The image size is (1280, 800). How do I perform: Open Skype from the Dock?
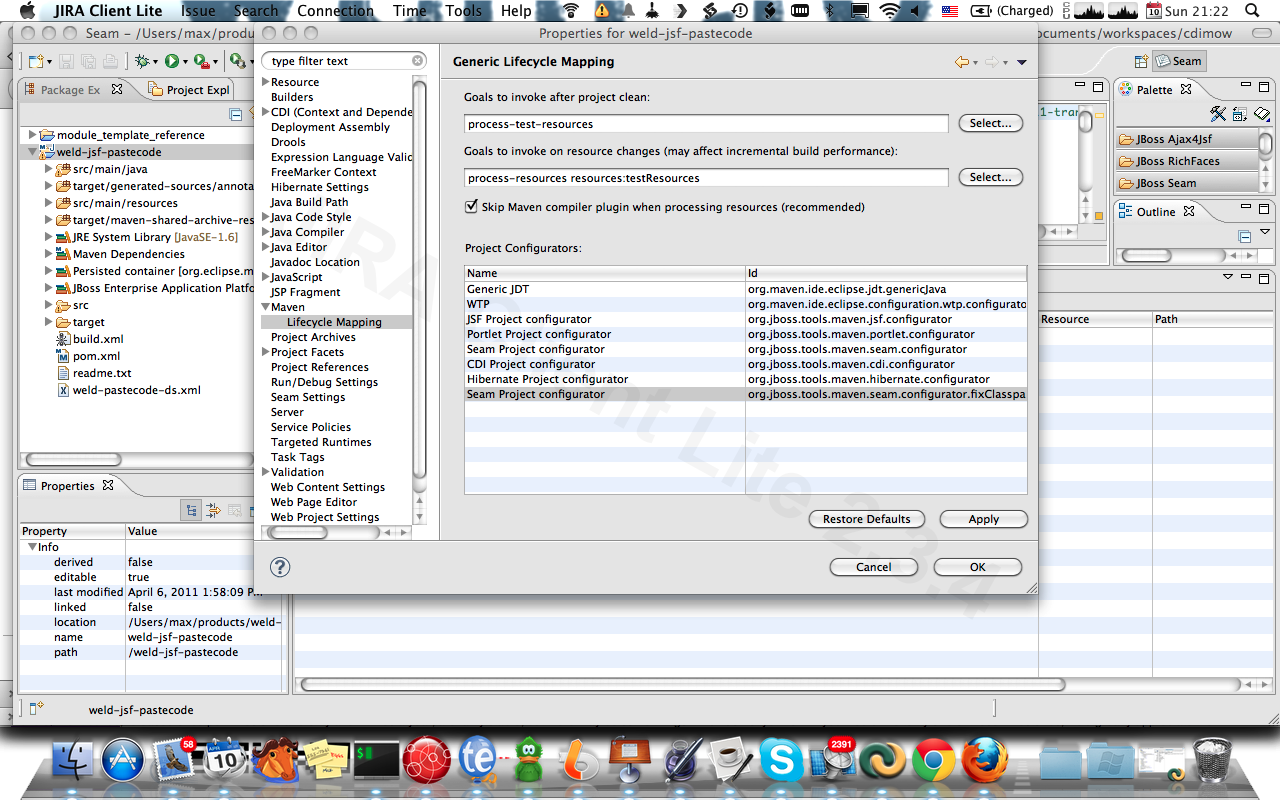(781, 761)
